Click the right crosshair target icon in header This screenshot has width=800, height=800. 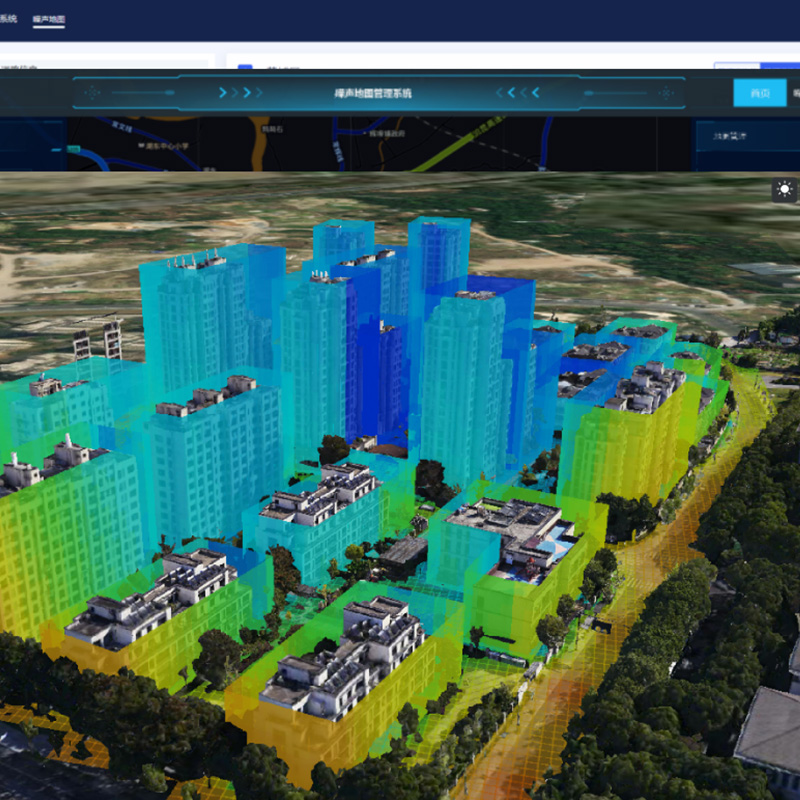pos(663,93)
